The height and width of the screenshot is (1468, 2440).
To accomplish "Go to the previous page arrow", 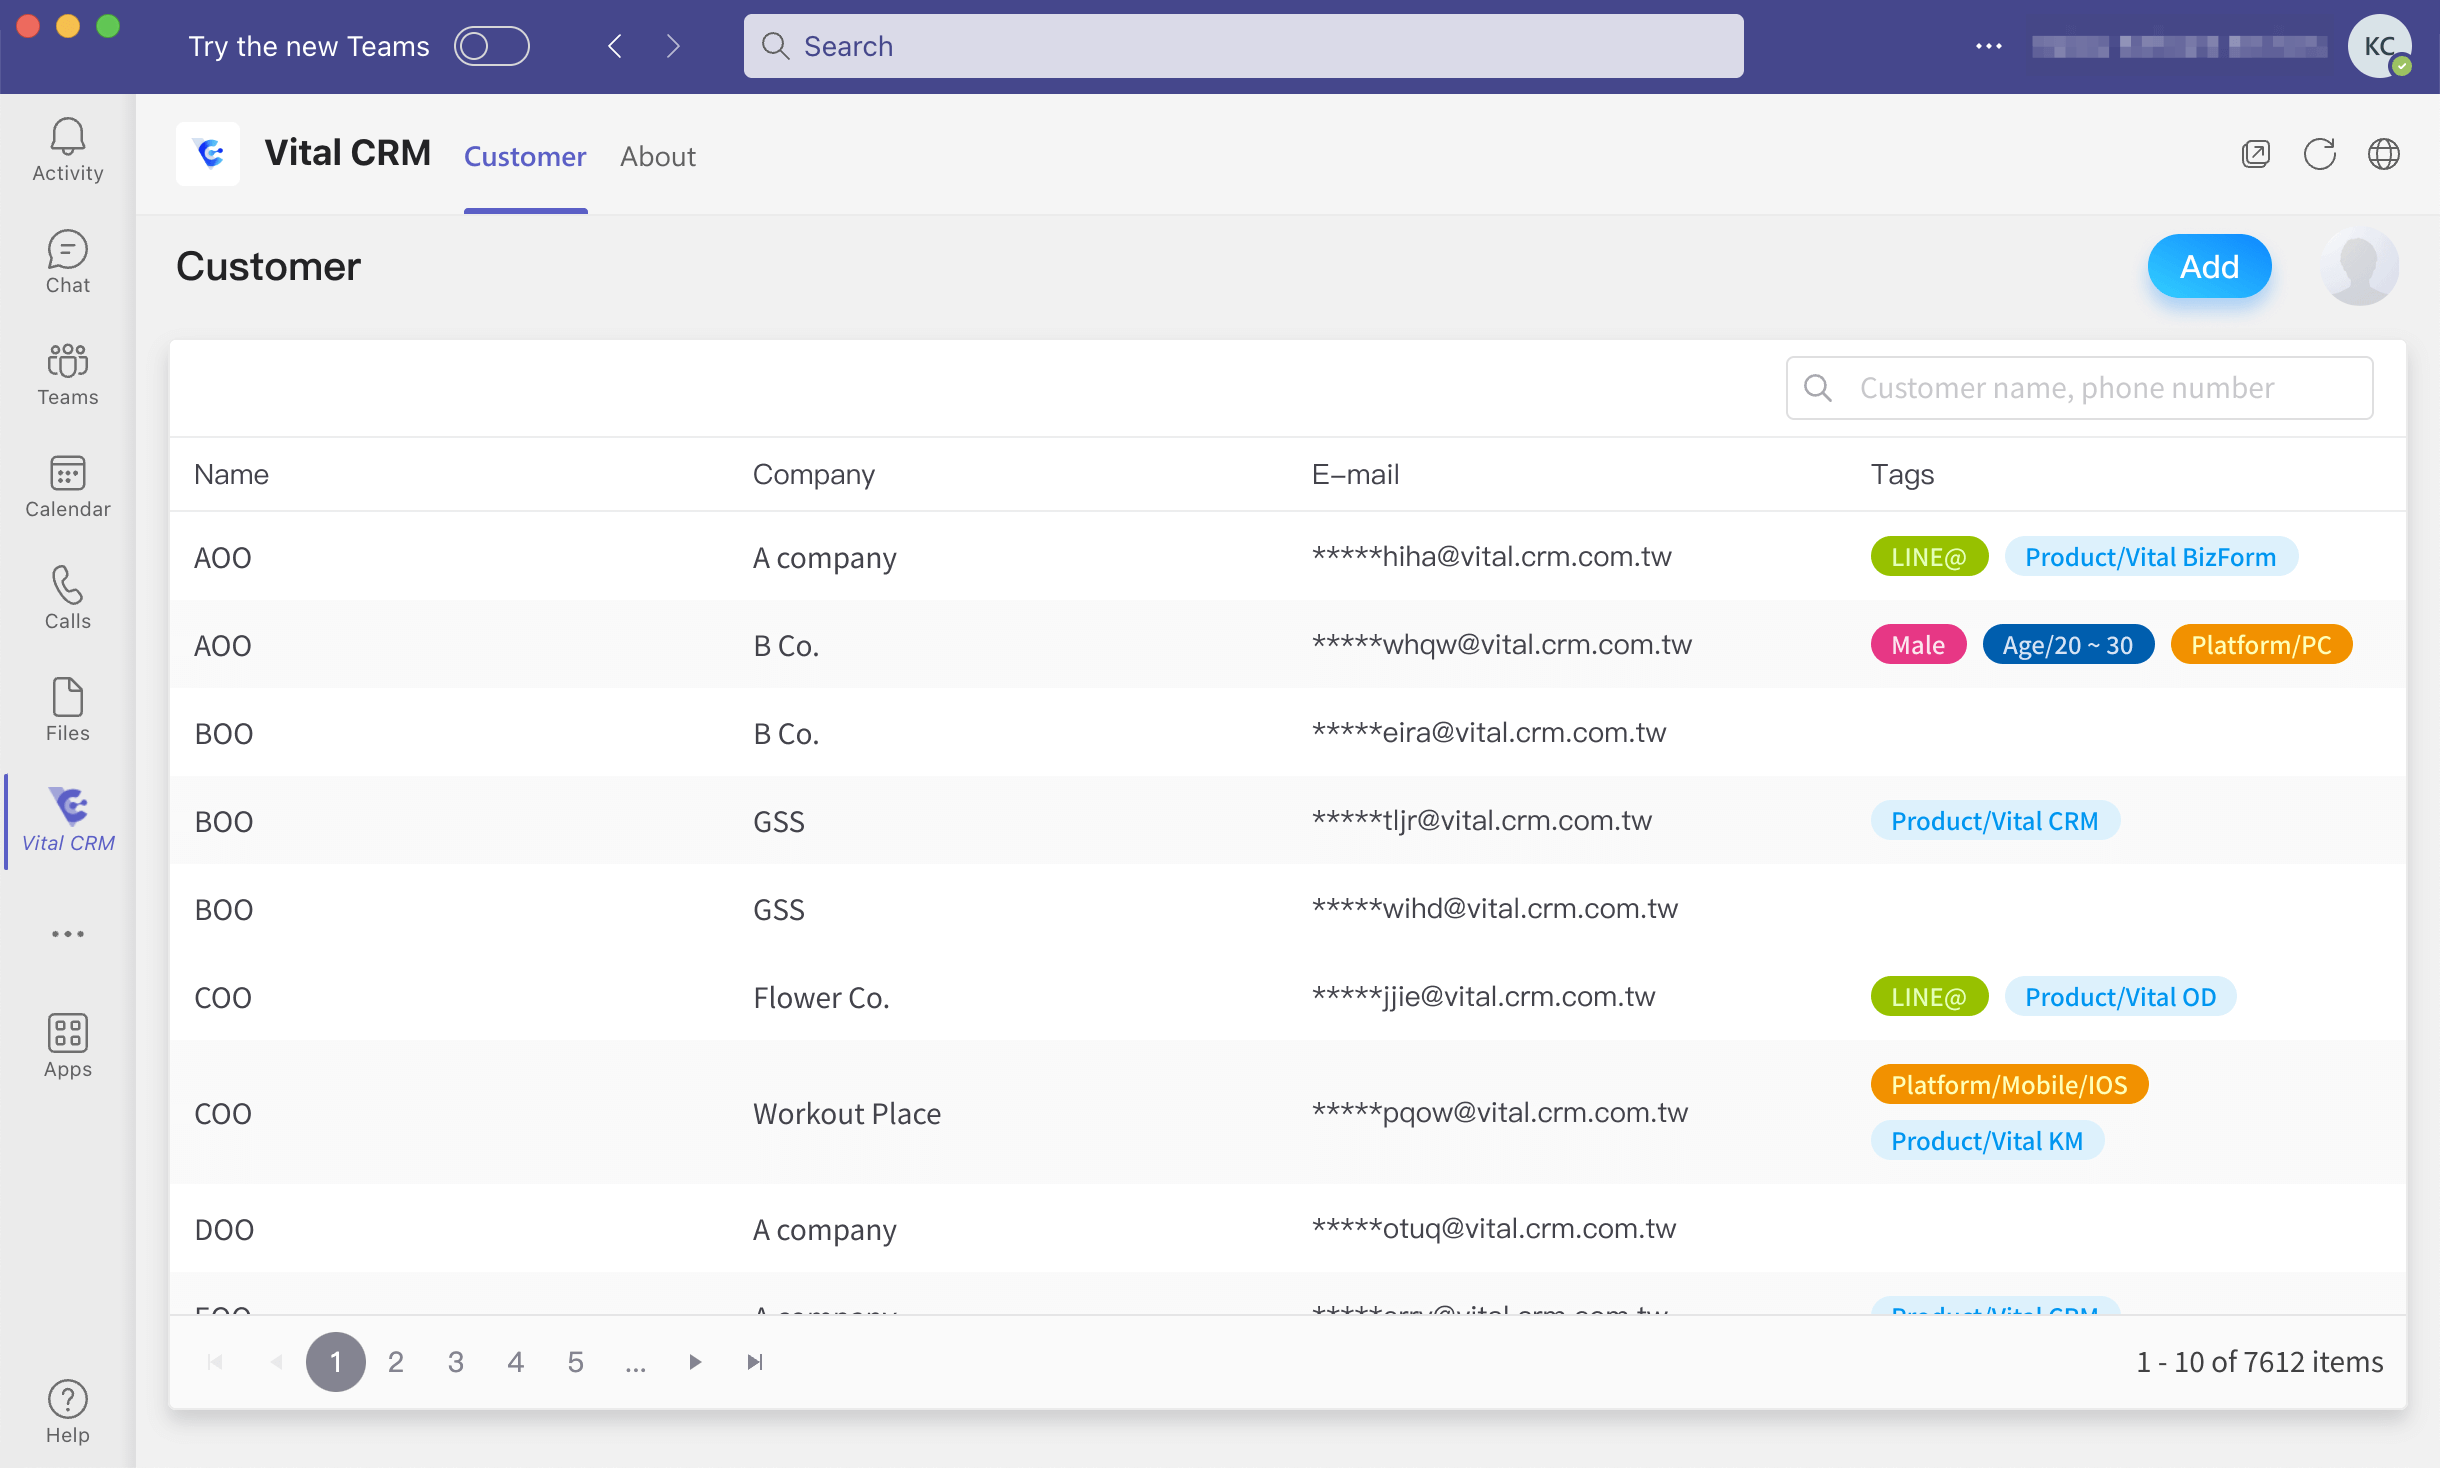I will 276,1362.
